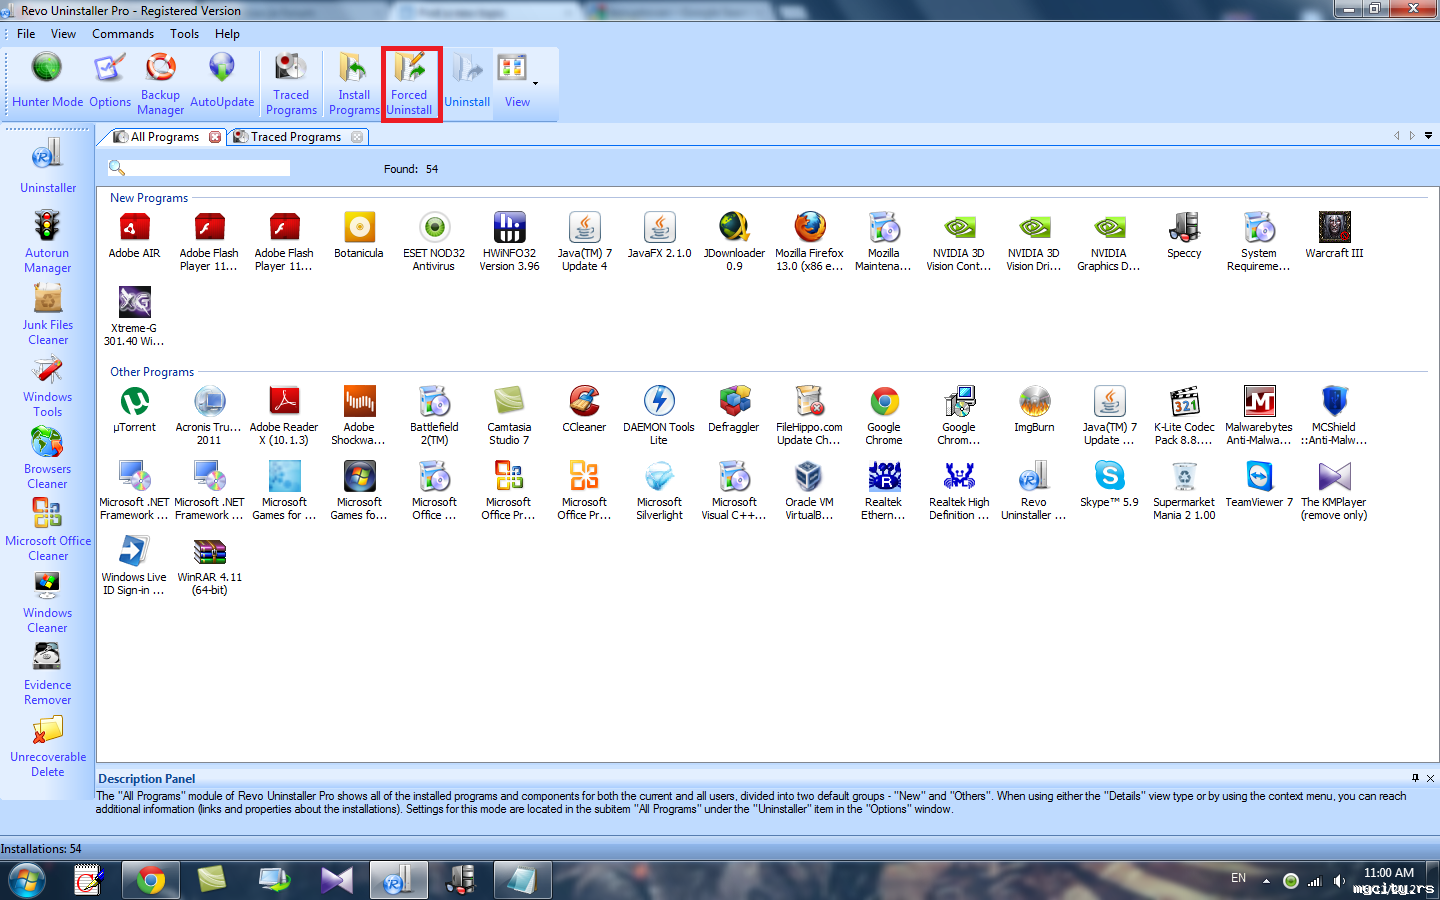Select Adobe Reader X program

pos(284,416)
